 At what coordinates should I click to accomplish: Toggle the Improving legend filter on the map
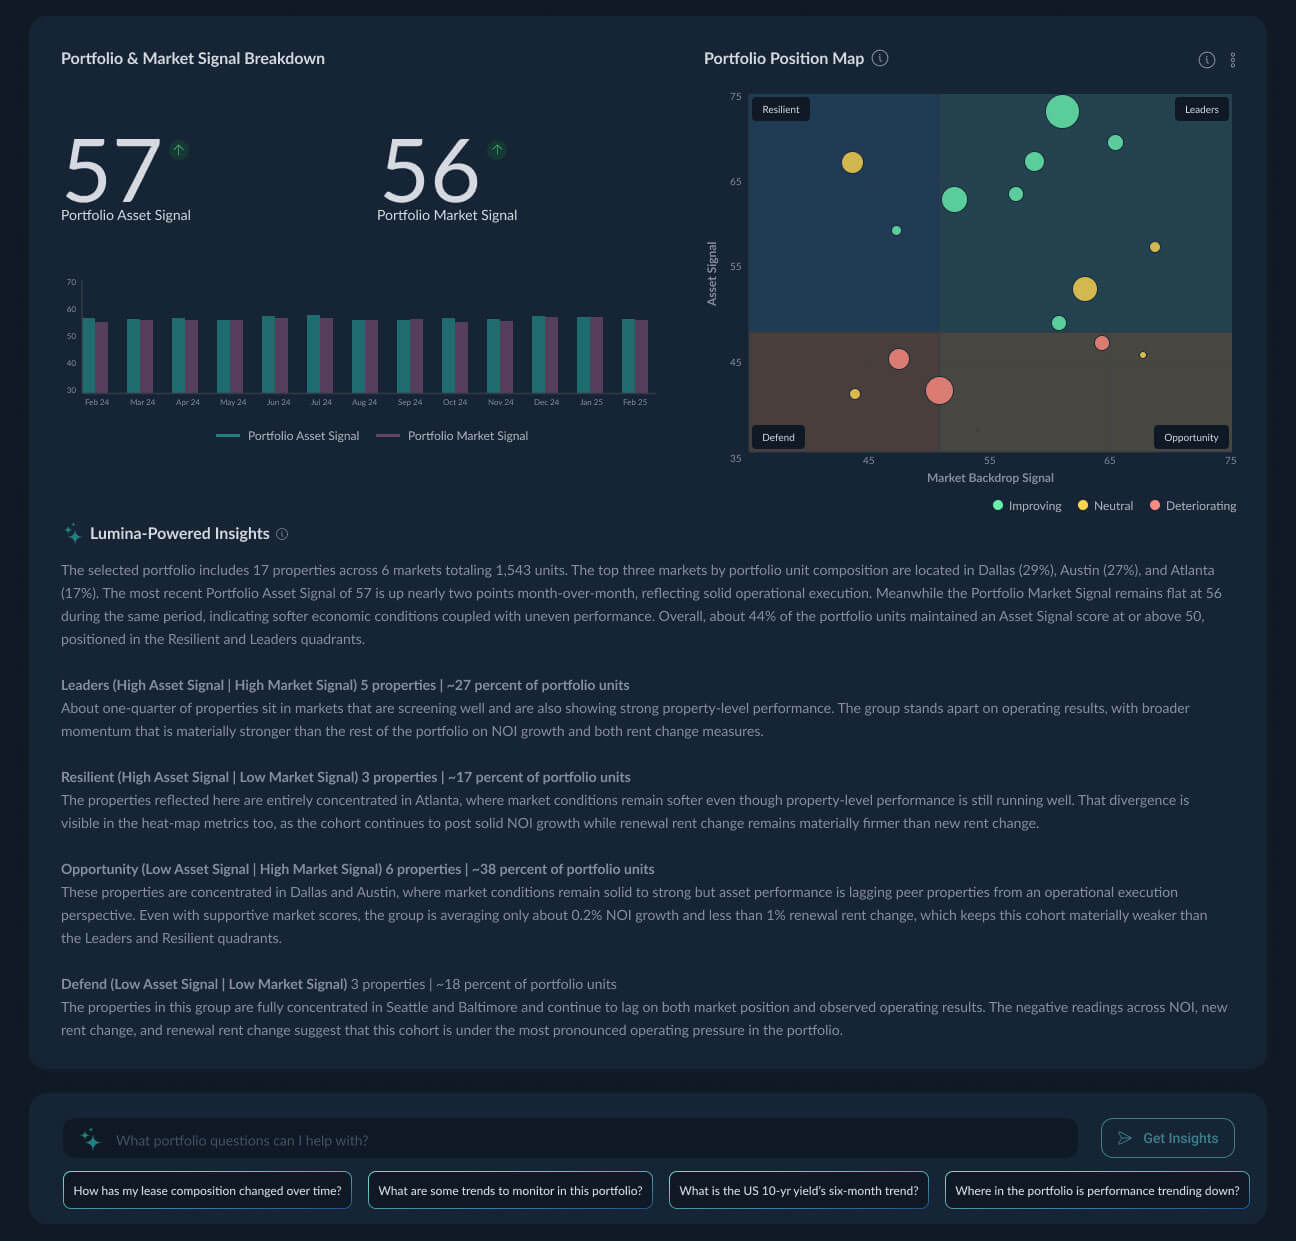click(x=1027, y=506)
